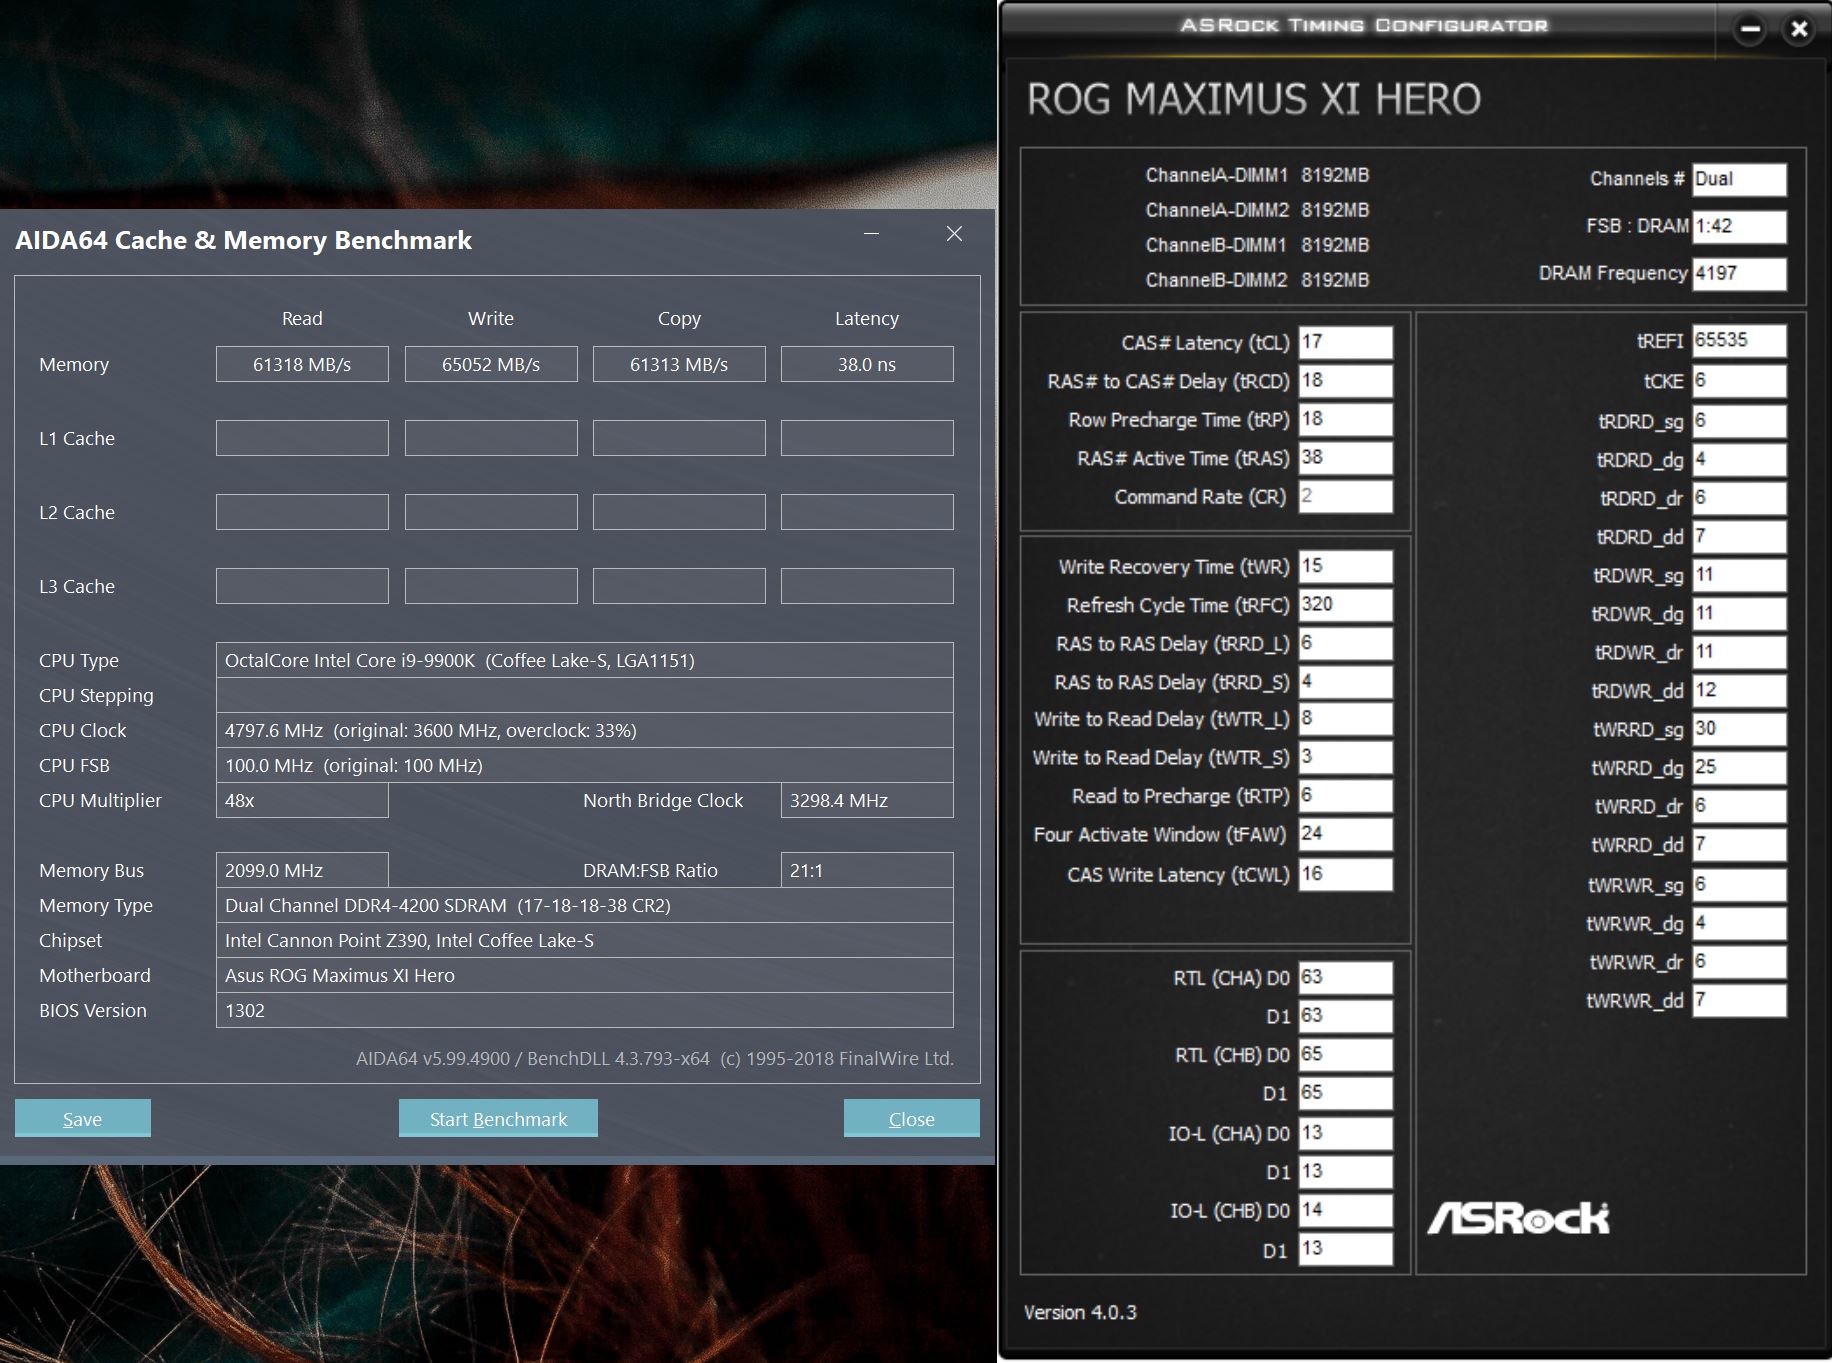Click the CPU Type value field
This screenshot has width=1832, height=1363.
point(585,660)
